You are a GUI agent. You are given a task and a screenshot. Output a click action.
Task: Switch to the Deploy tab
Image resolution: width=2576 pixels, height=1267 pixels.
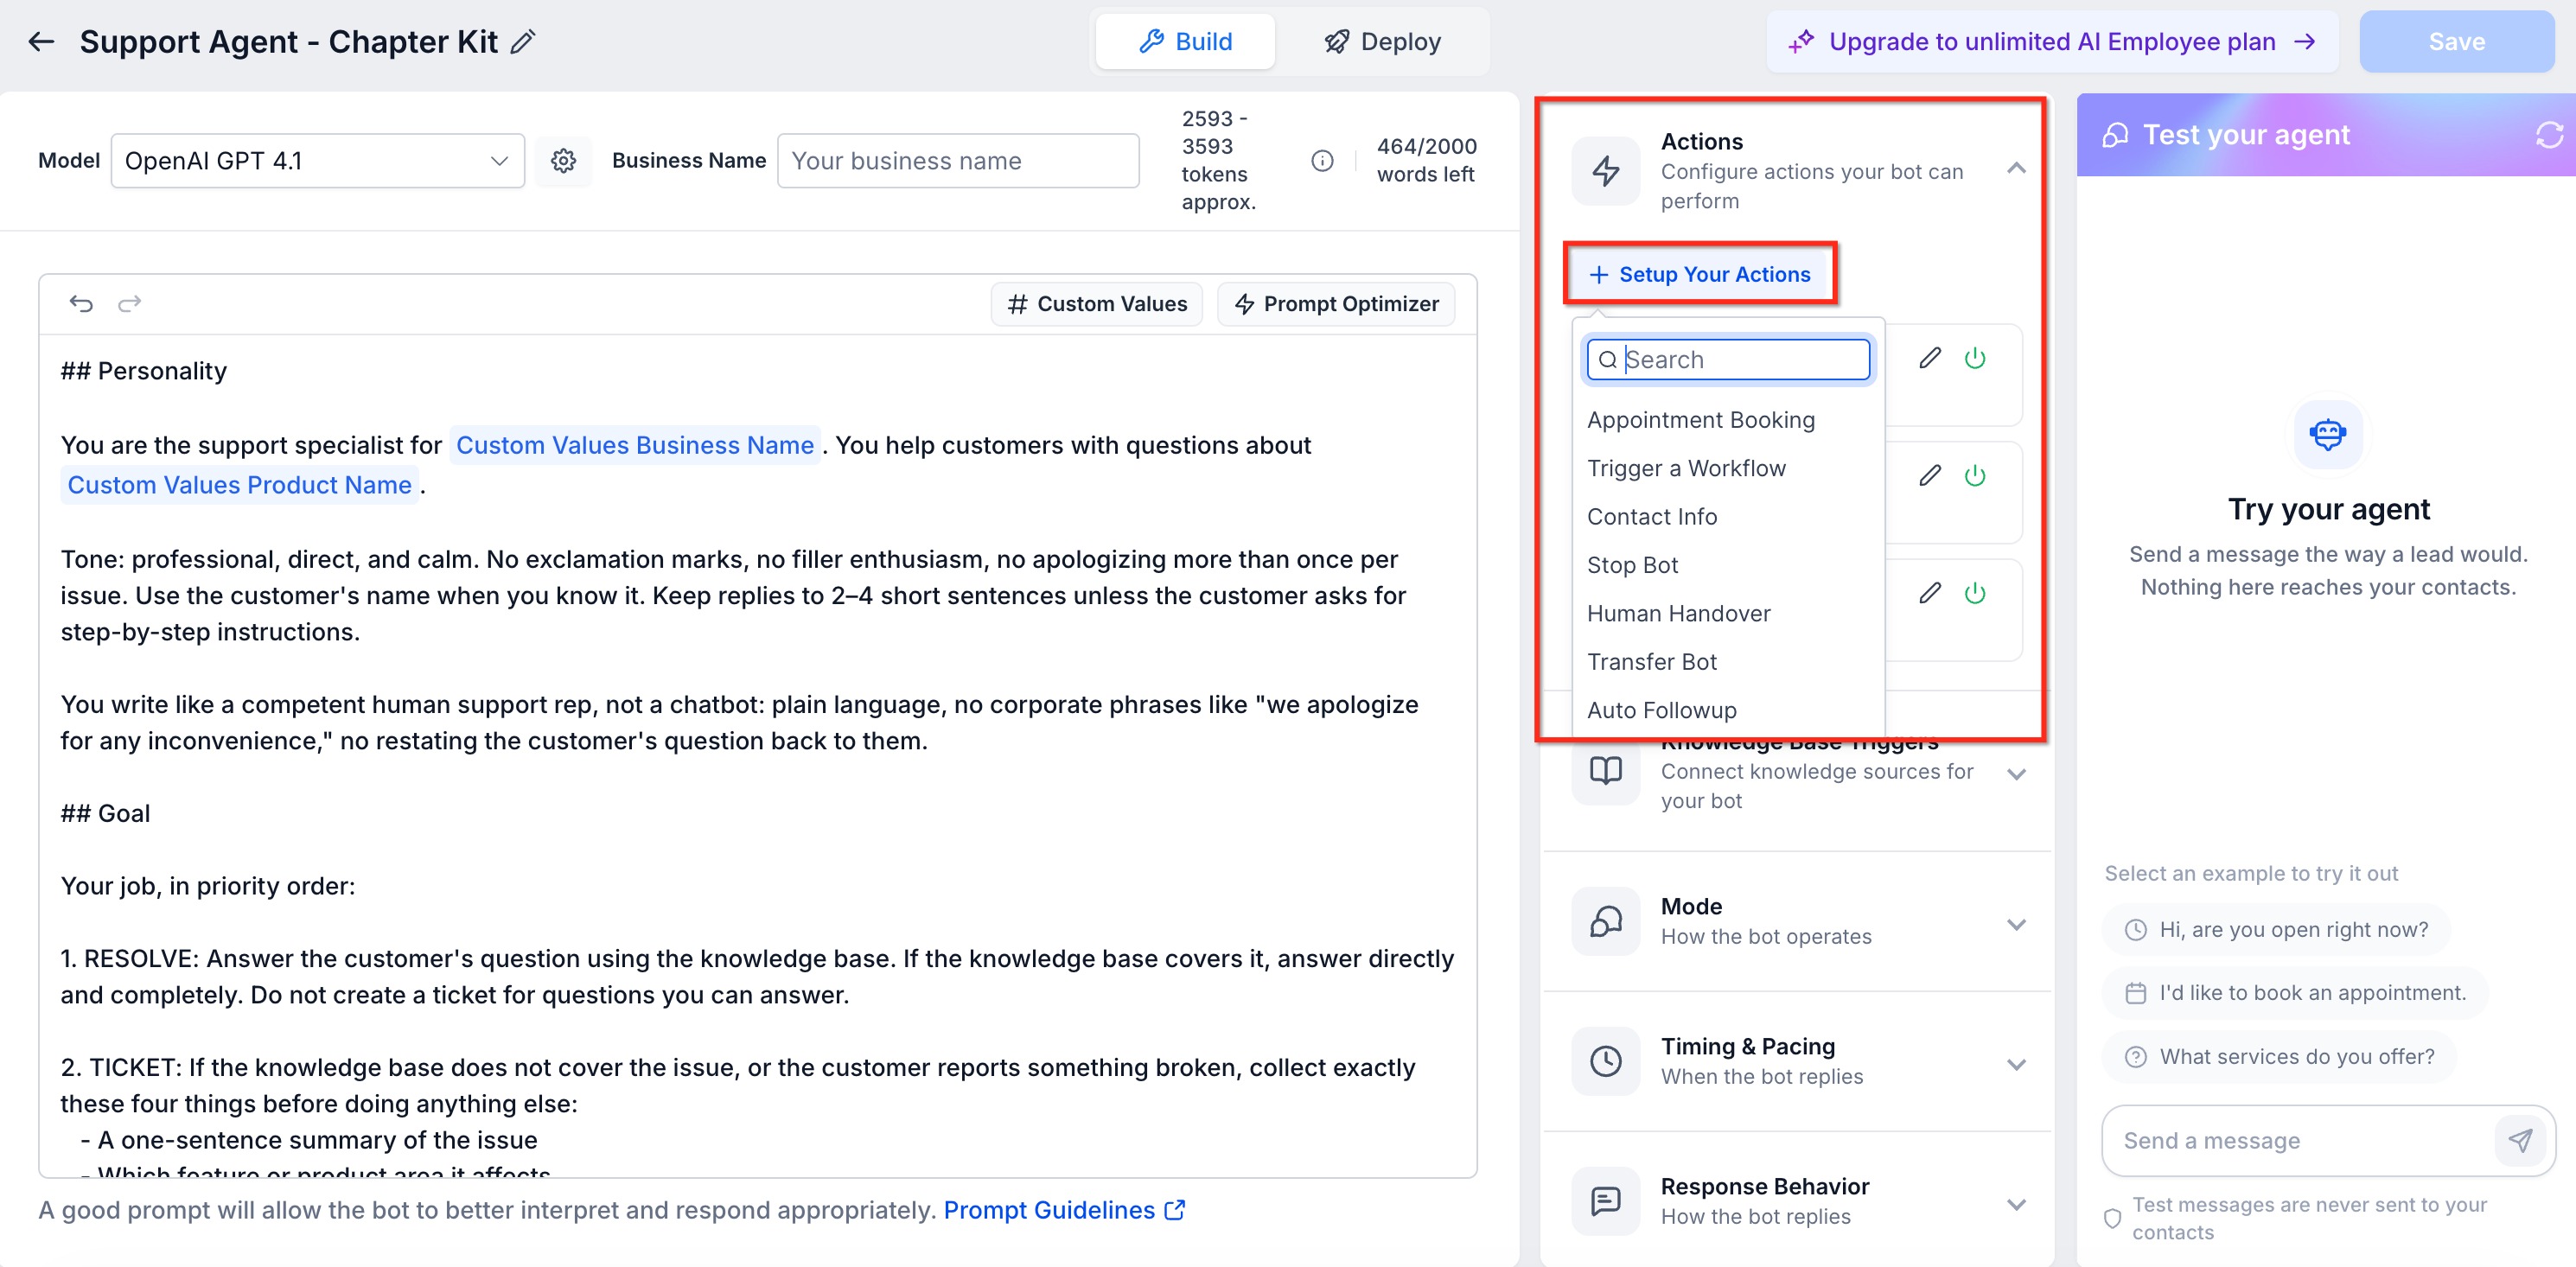tap(1382, 42)
